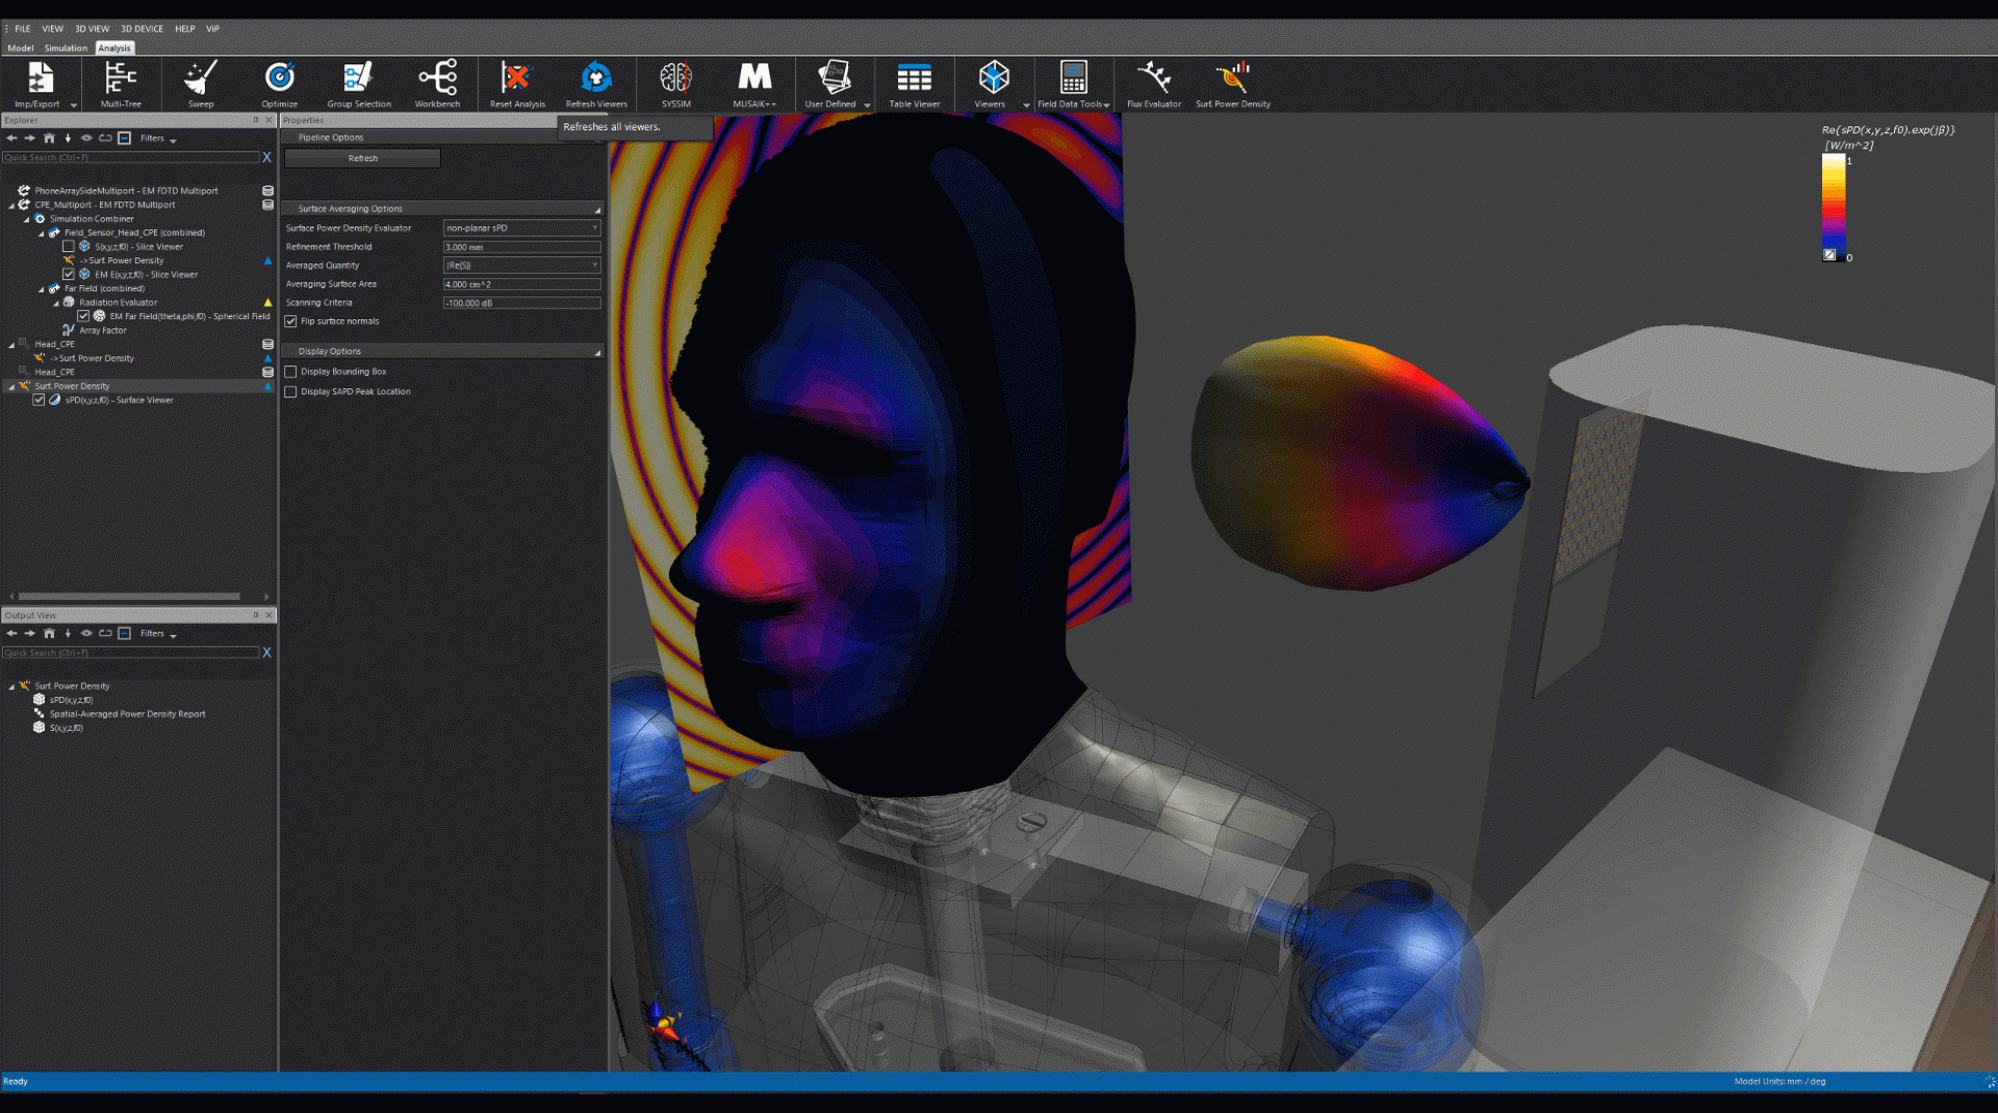The image size is (1998, 1113).
Task: Click the Reset Analysis icon
Action: point(516,84)
